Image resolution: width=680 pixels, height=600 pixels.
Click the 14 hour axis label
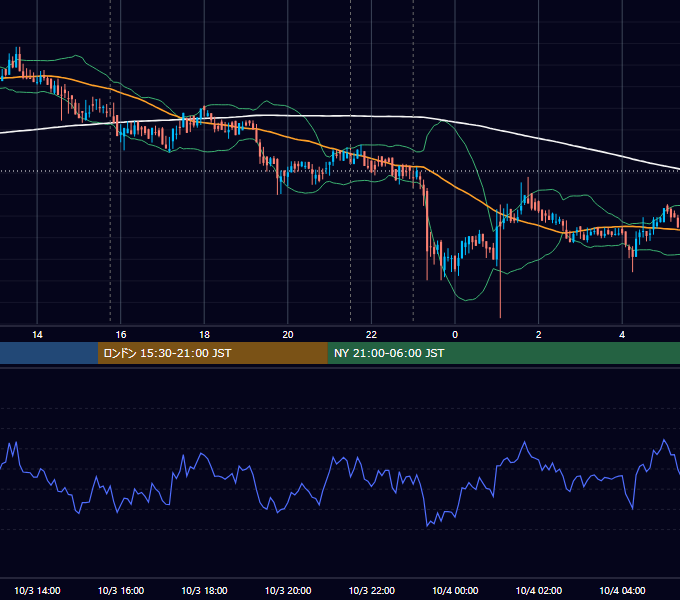pyautogui.click(x=37, y=335)
